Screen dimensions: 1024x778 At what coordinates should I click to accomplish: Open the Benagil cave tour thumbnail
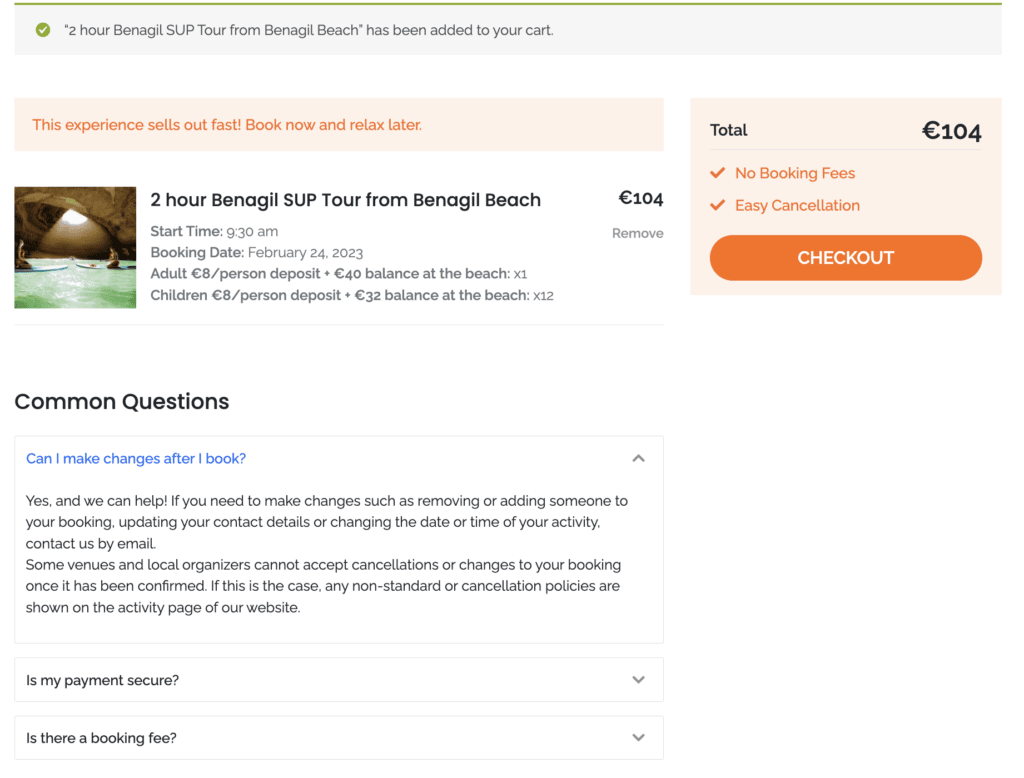pos(75,248)
